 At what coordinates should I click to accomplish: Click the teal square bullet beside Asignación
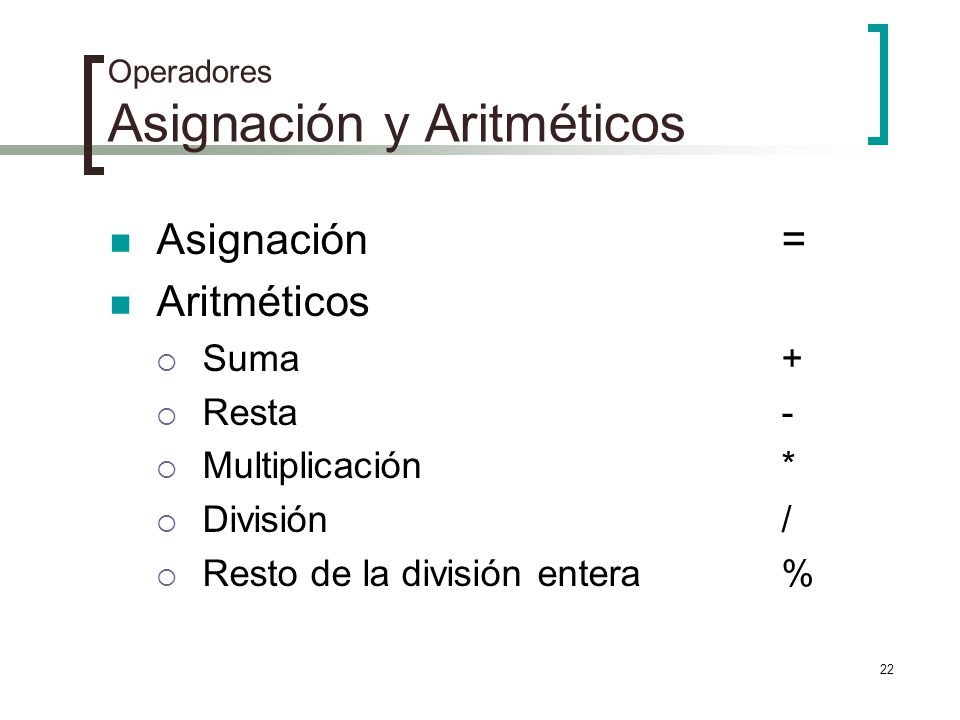click(x=121, y=243)
